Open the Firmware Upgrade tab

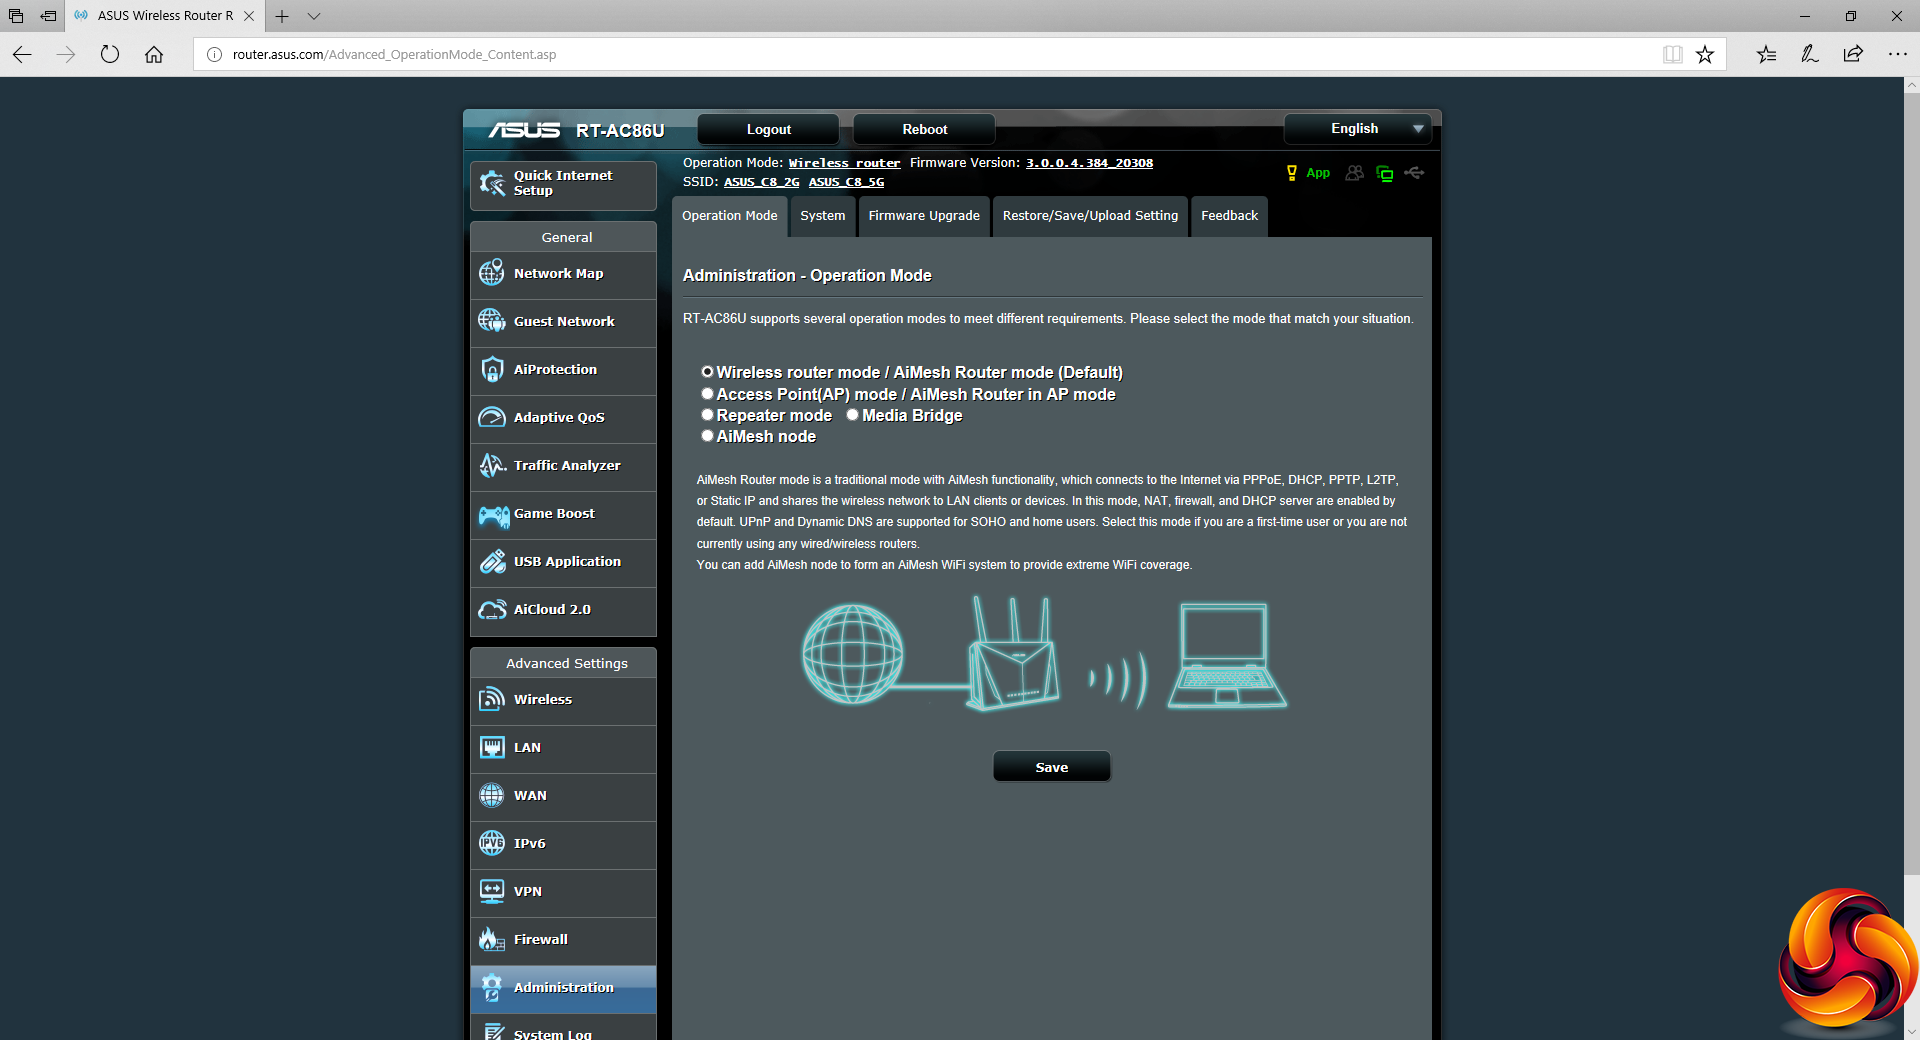pyautogui.click(x=924, y=216)
